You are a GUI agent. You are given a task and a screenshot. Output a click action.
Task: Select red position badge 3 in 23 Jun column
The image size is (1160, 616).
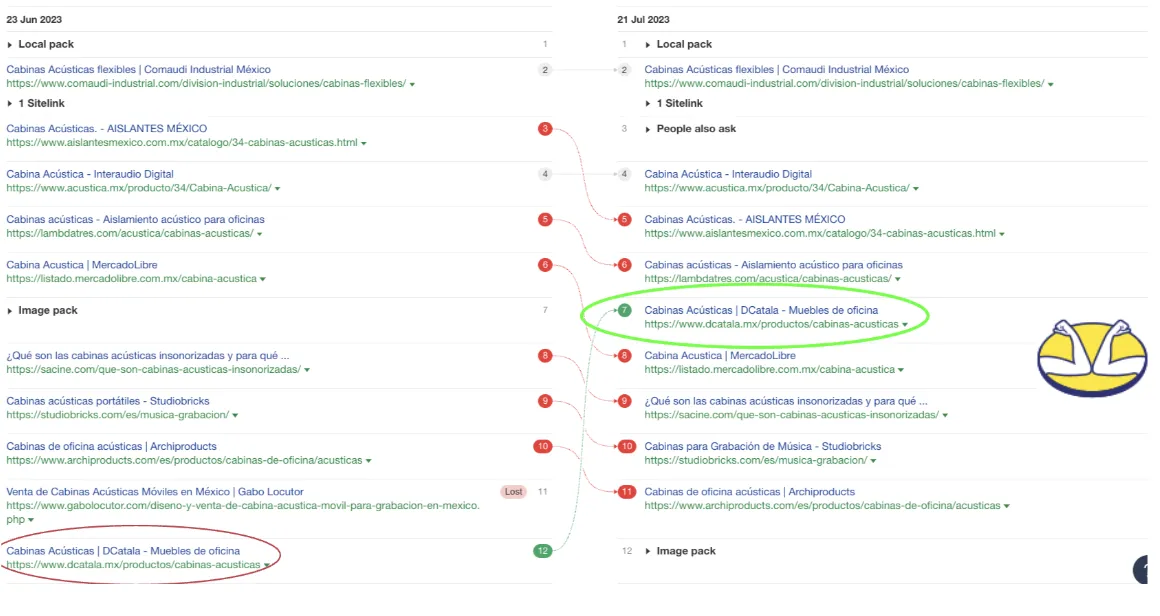545,129
